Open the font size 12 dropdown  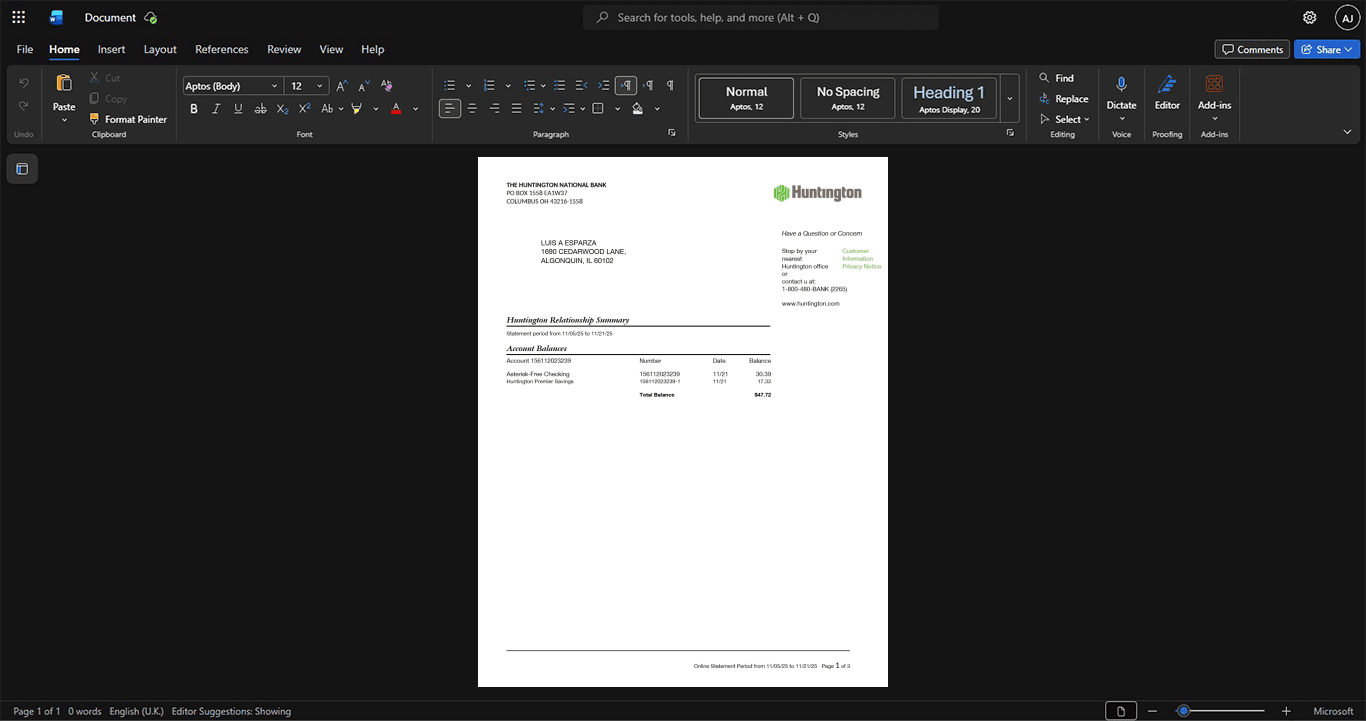pos(320,86)
